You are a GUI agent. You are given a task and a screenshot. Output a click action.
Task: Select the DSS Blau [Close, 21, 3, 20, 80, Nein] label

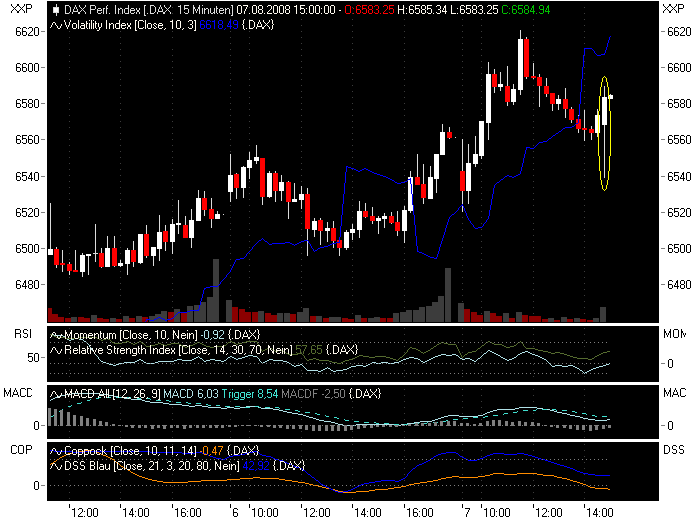point(152,466)
